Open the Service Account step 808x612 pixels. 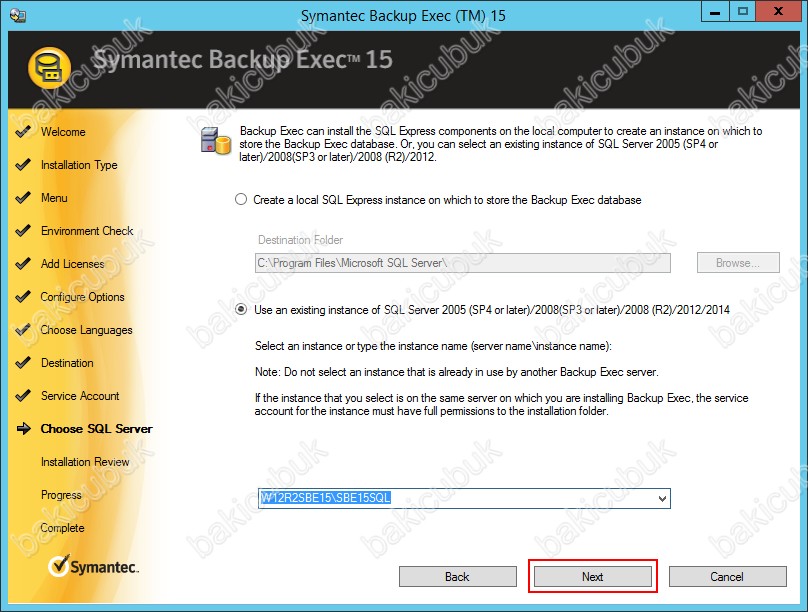[80, 396]
